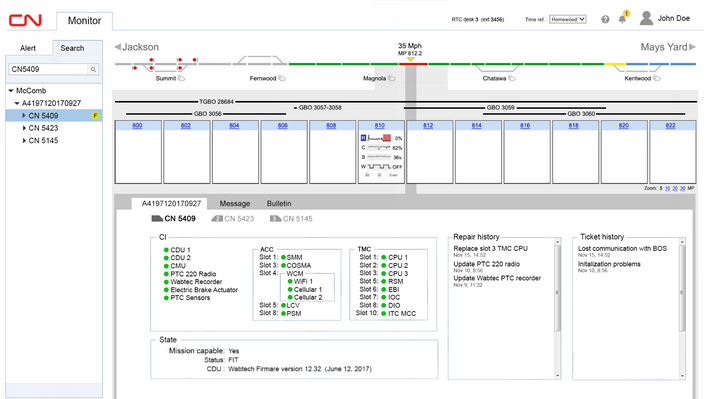Open milepost 810 link
This screenshot has width=710, height=399.
click(x=379, y=125)
